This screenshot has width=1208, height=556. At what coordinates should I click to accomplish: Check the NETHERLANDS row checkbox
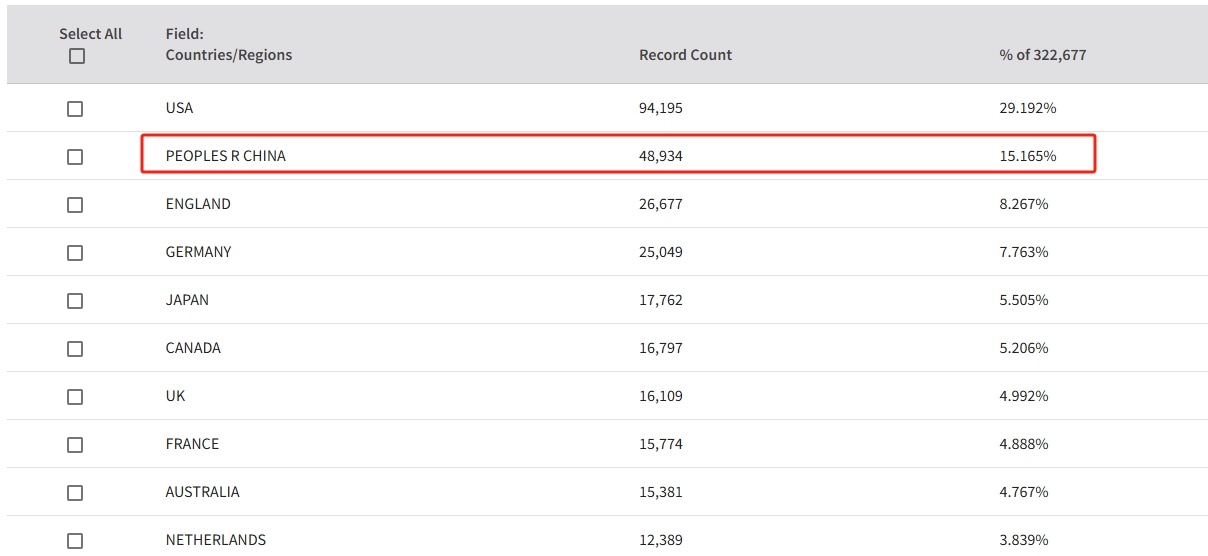tap(75, 541)
